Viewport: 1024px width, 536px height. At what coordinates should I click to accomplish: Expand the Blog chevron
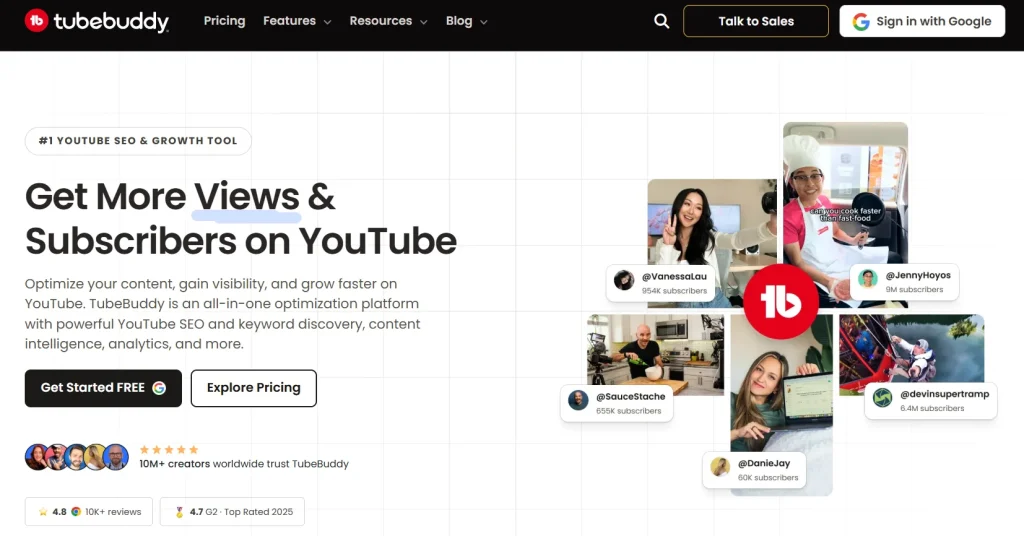click(x=483, y=22)
